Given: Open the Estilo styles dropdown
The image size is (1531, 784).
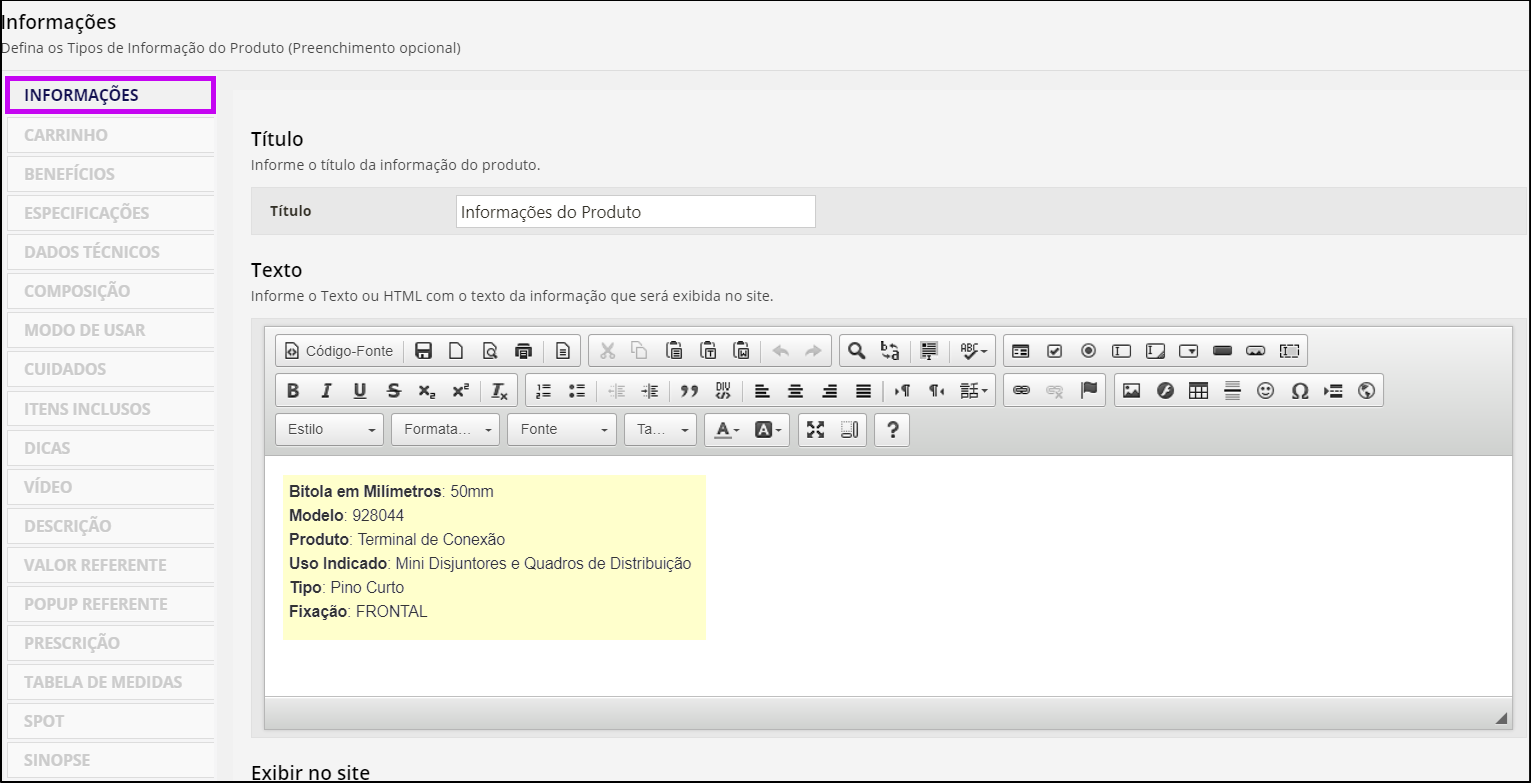Looking at the screenshot, I should coord(331,430).
